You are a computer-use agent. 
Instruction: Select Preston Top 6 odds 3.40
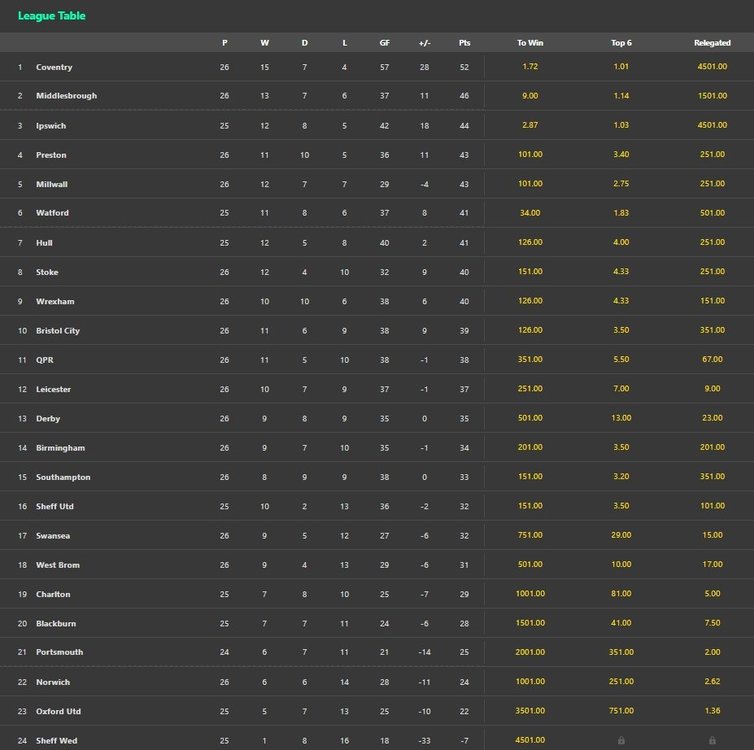coord(621,154)
